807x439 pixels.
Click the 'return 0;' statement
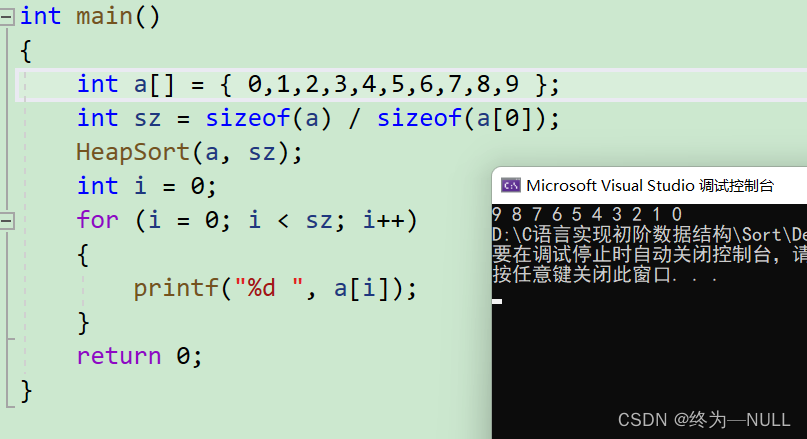[x=139, y=356]
